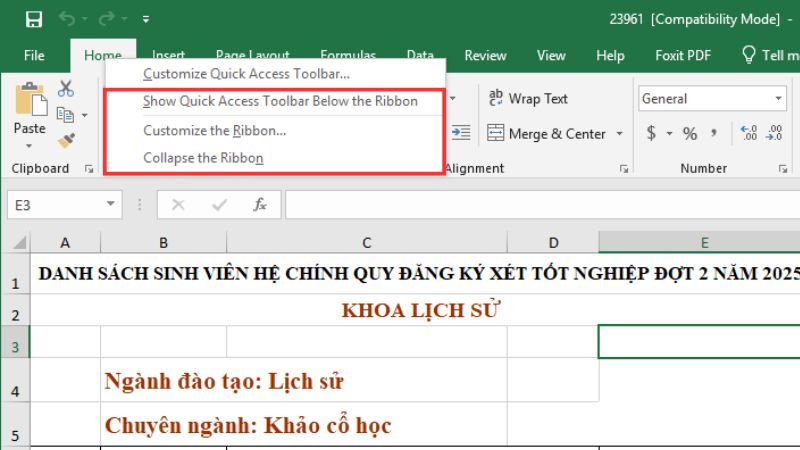The height and width of the screenshot is (450, 800).
Task: Click the Insert Function fx icon
Action: (259, 205)
